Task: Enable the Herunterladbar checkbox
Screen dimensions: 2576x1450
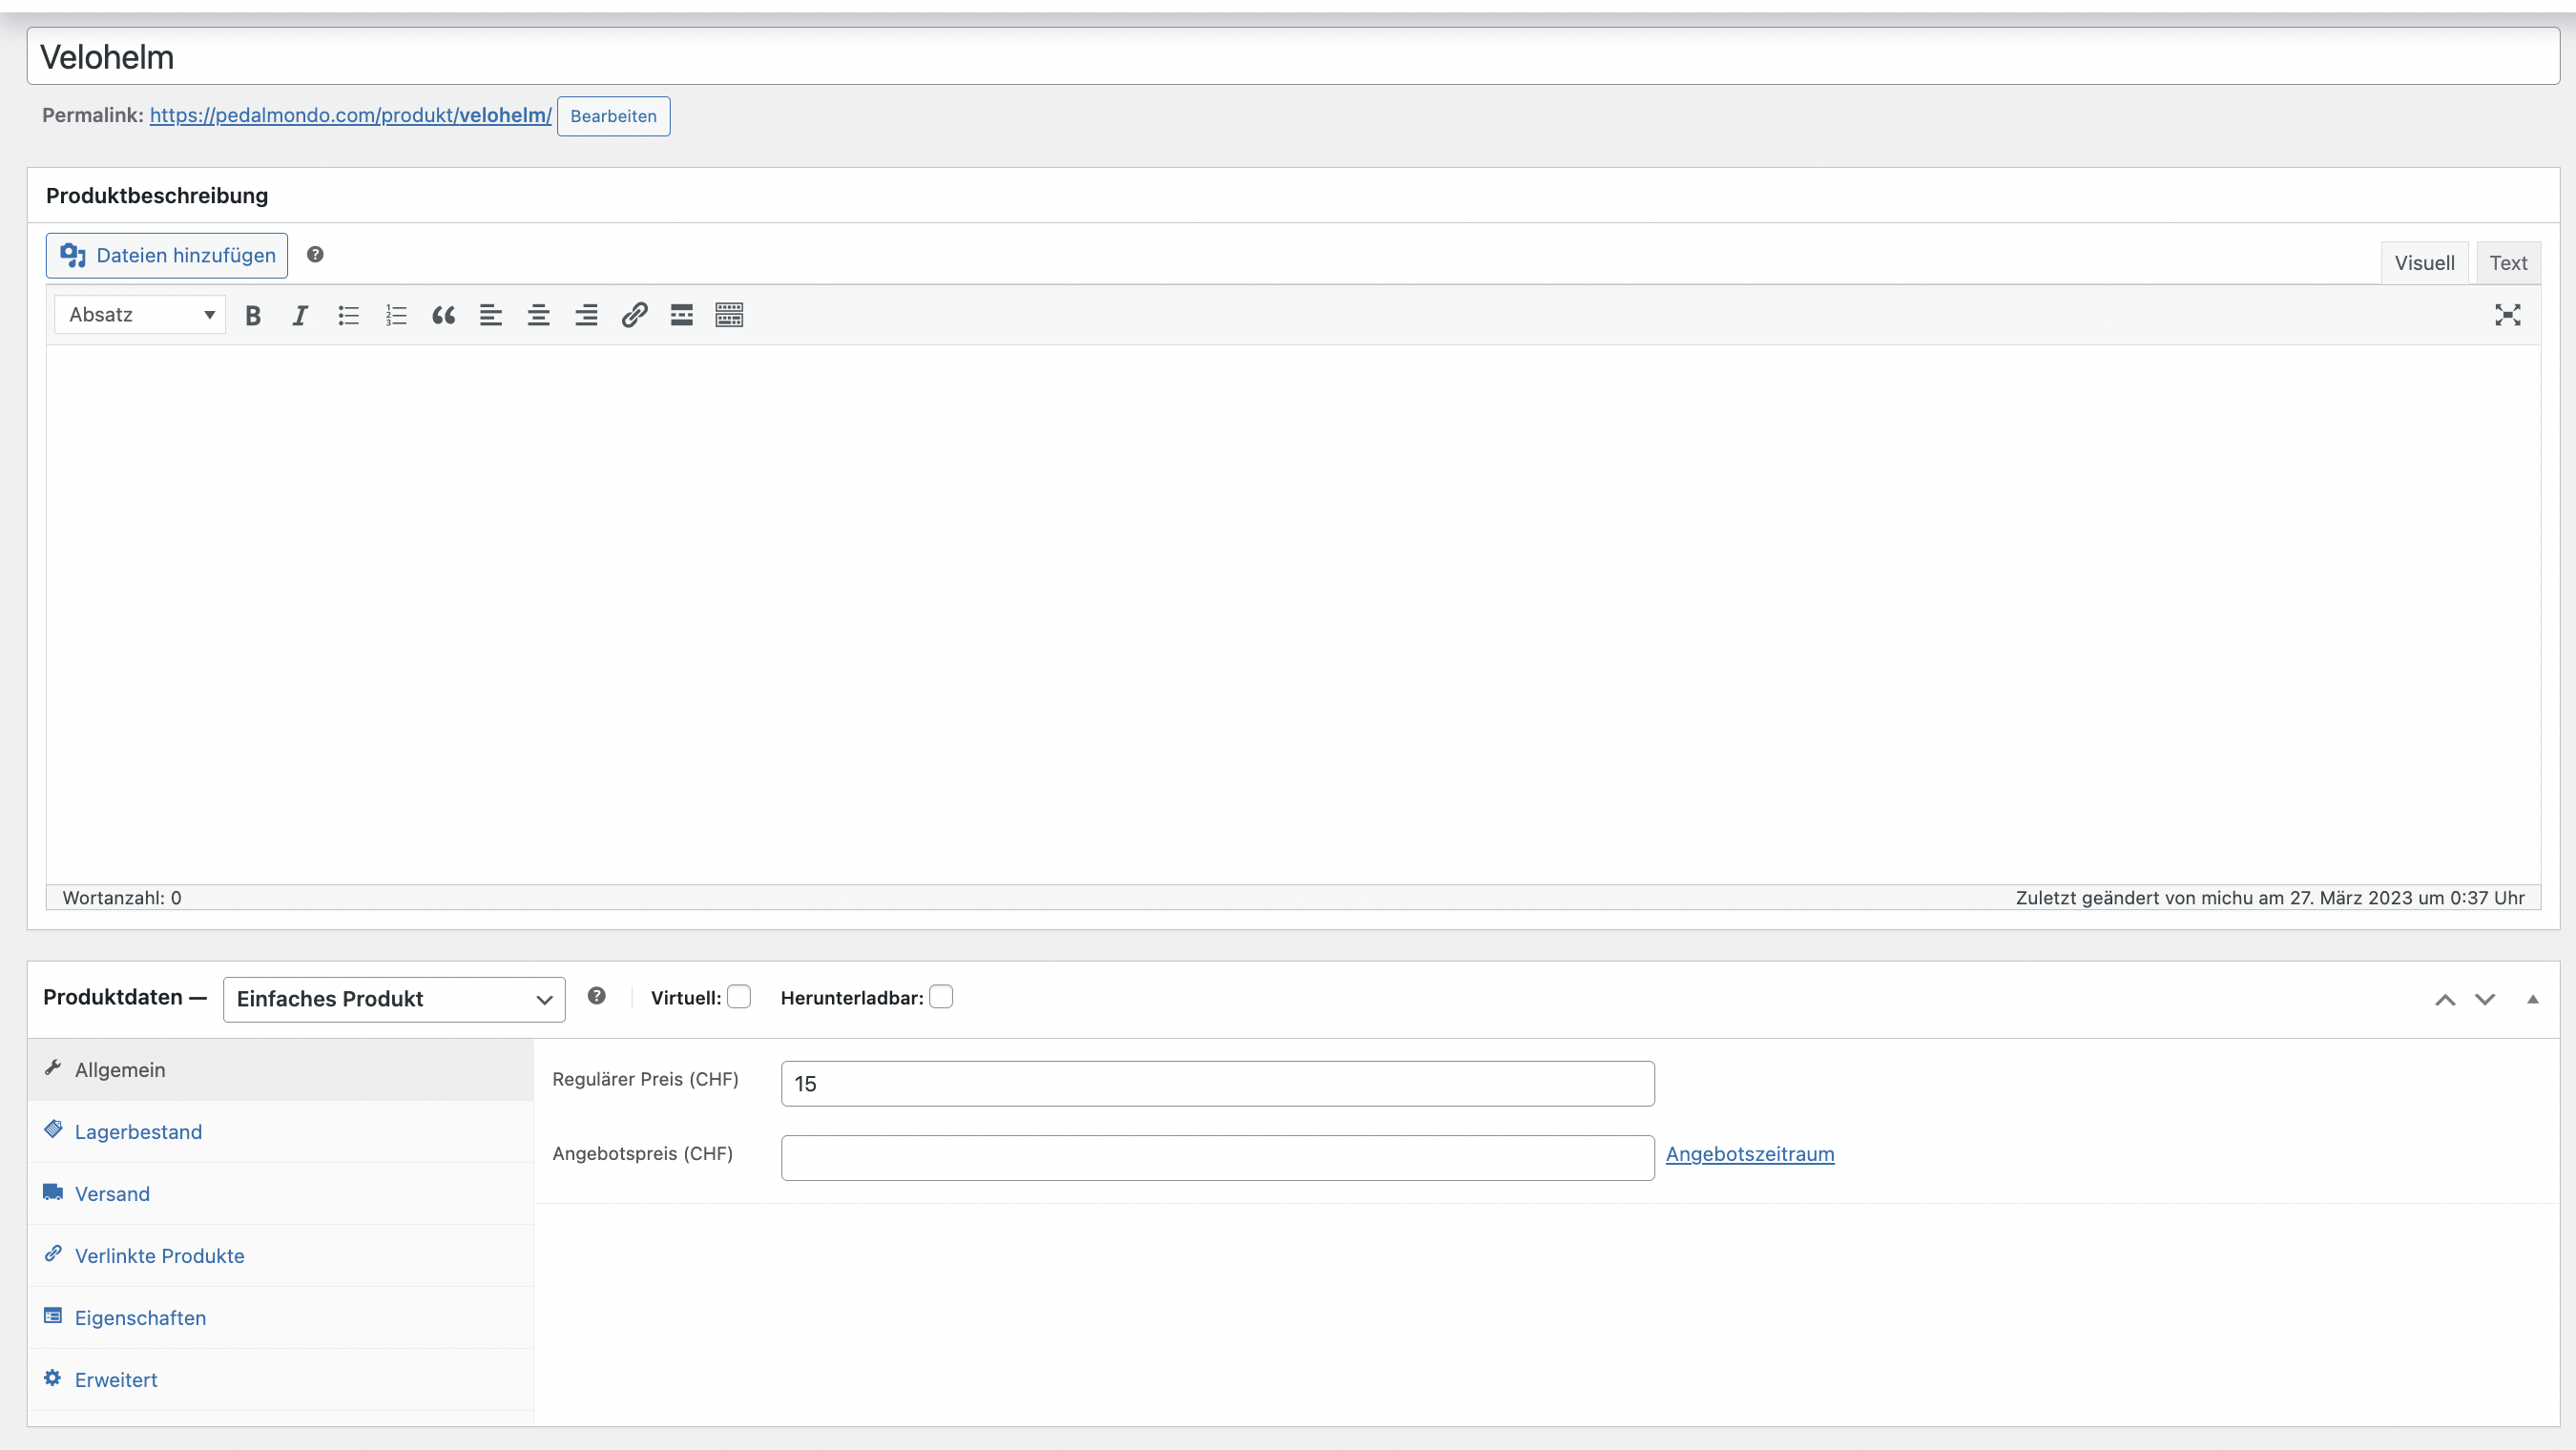Action: [941, 997]
